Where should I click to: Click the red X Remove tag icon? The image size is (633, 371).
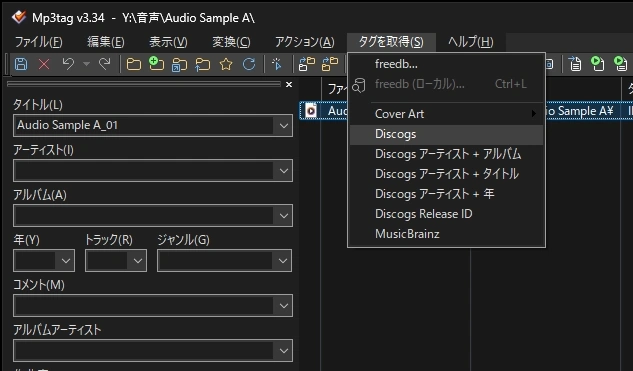(44, 64)
